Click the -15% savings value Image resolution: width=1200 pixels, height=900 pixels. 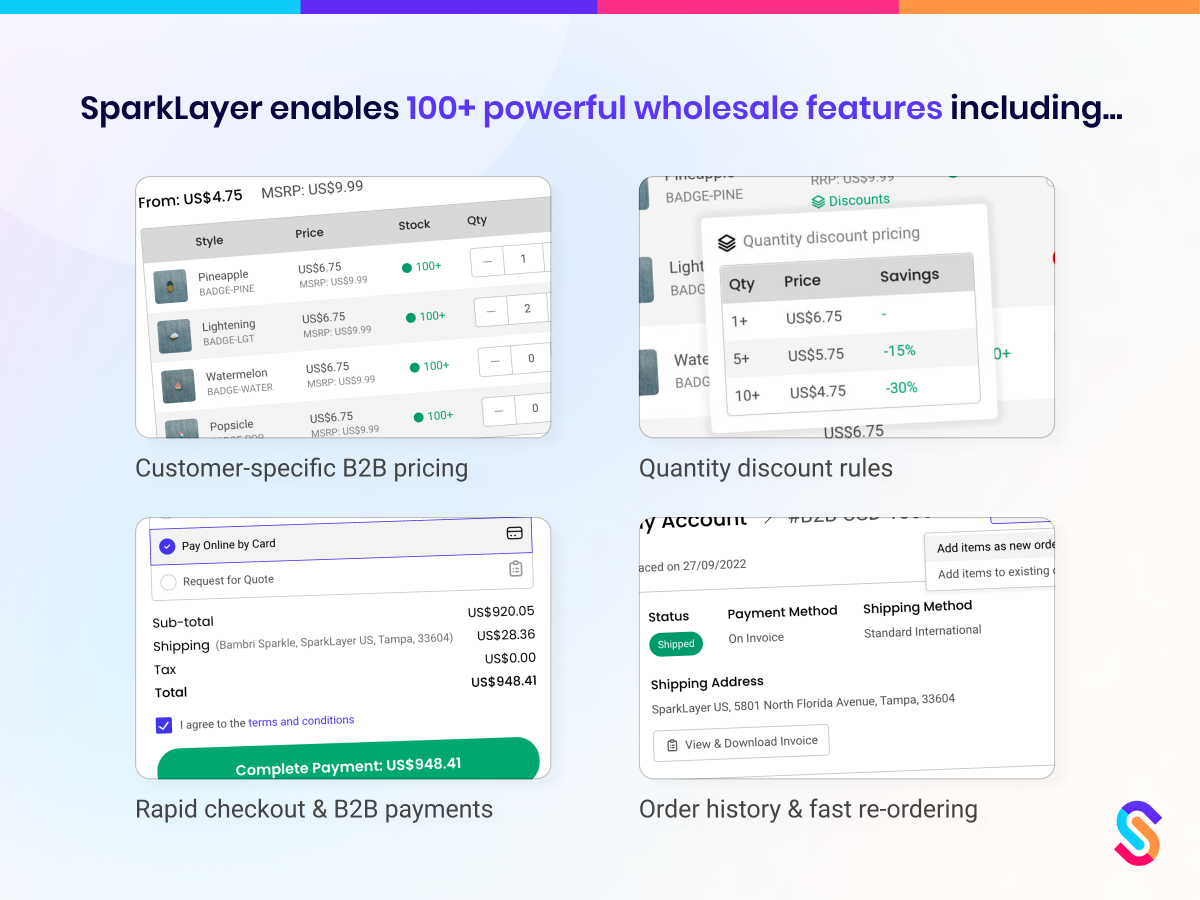coord(899,351)
